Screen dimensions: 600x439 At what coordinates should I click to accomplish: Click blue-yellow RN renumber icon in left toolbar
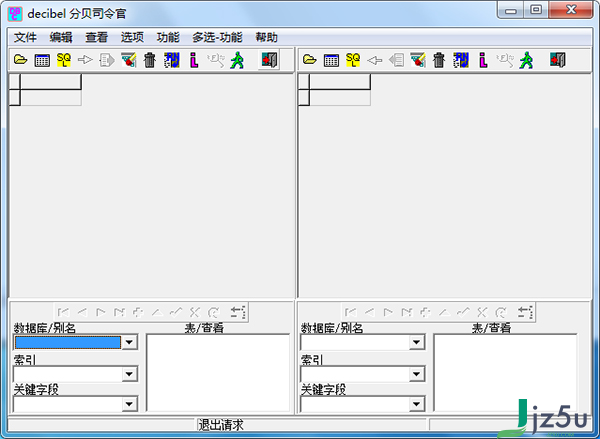[x=172, y=60]
